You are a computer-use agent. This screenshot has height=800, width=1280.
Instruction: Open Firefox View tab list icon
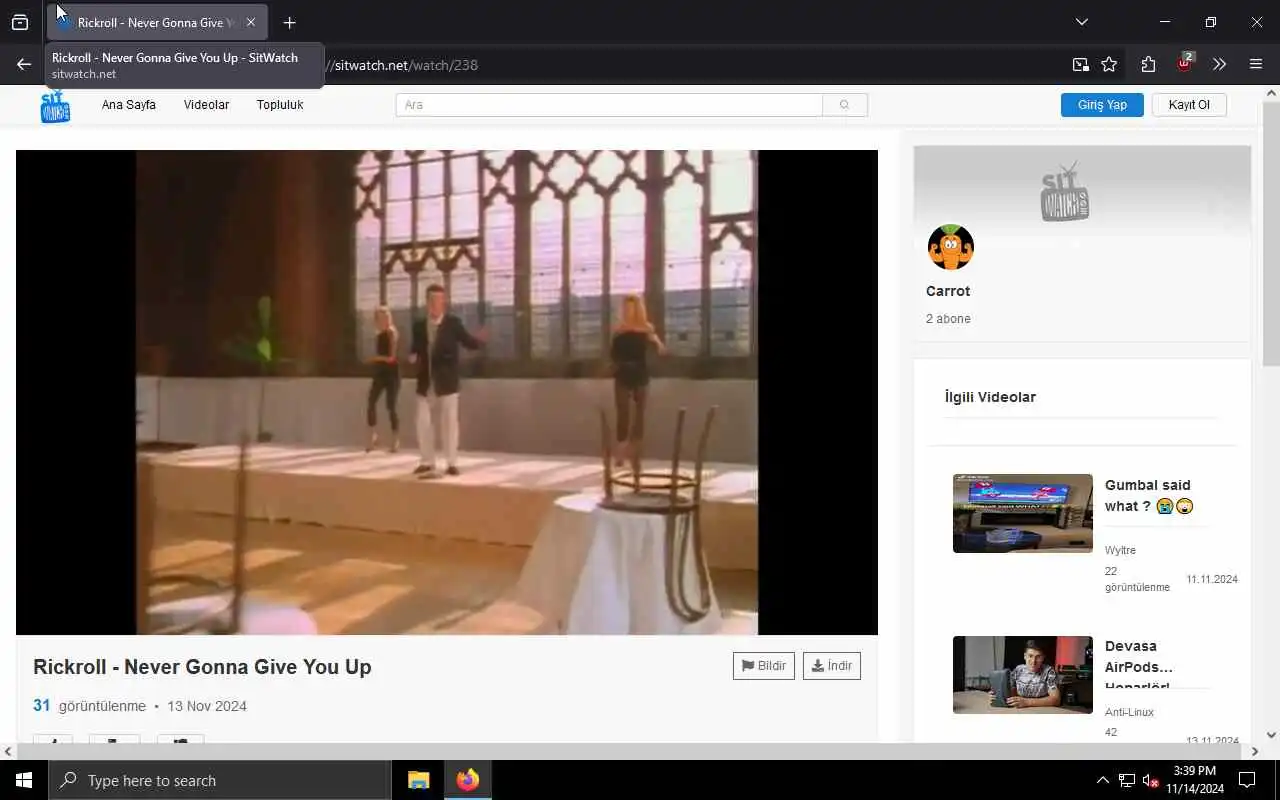click(x=20, y=22)
